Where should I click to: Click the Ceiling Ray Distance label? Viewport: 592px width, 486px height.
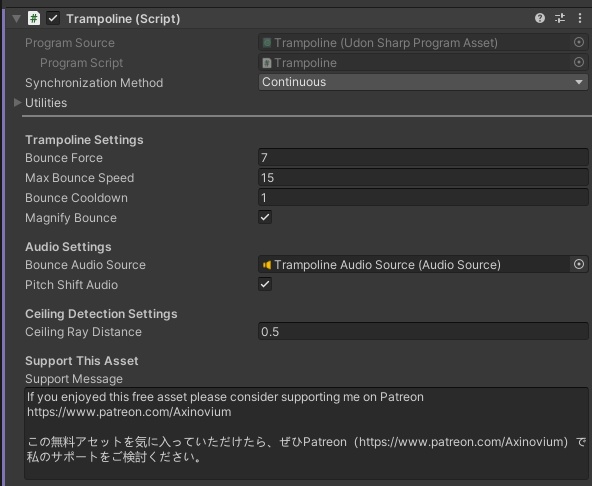pos(83,332)
